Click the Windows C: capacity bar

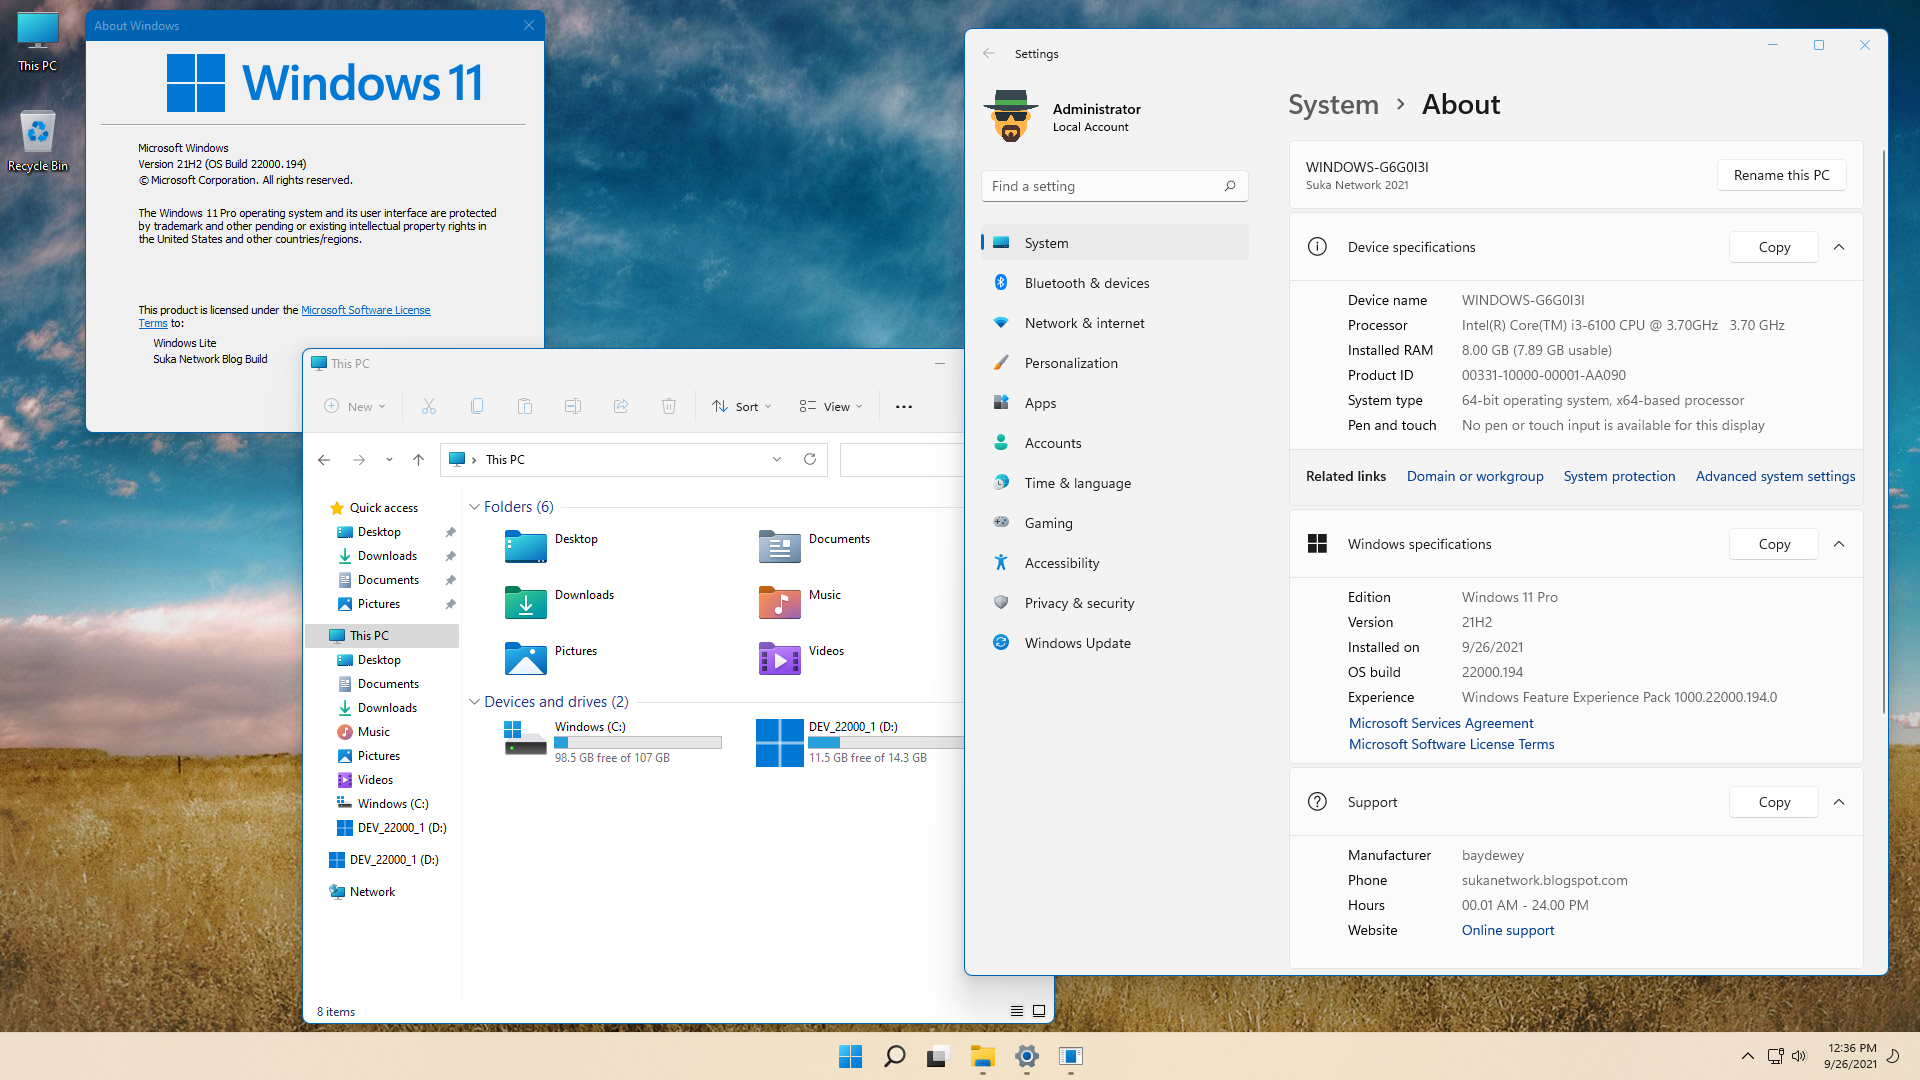[x=637, y=742]
